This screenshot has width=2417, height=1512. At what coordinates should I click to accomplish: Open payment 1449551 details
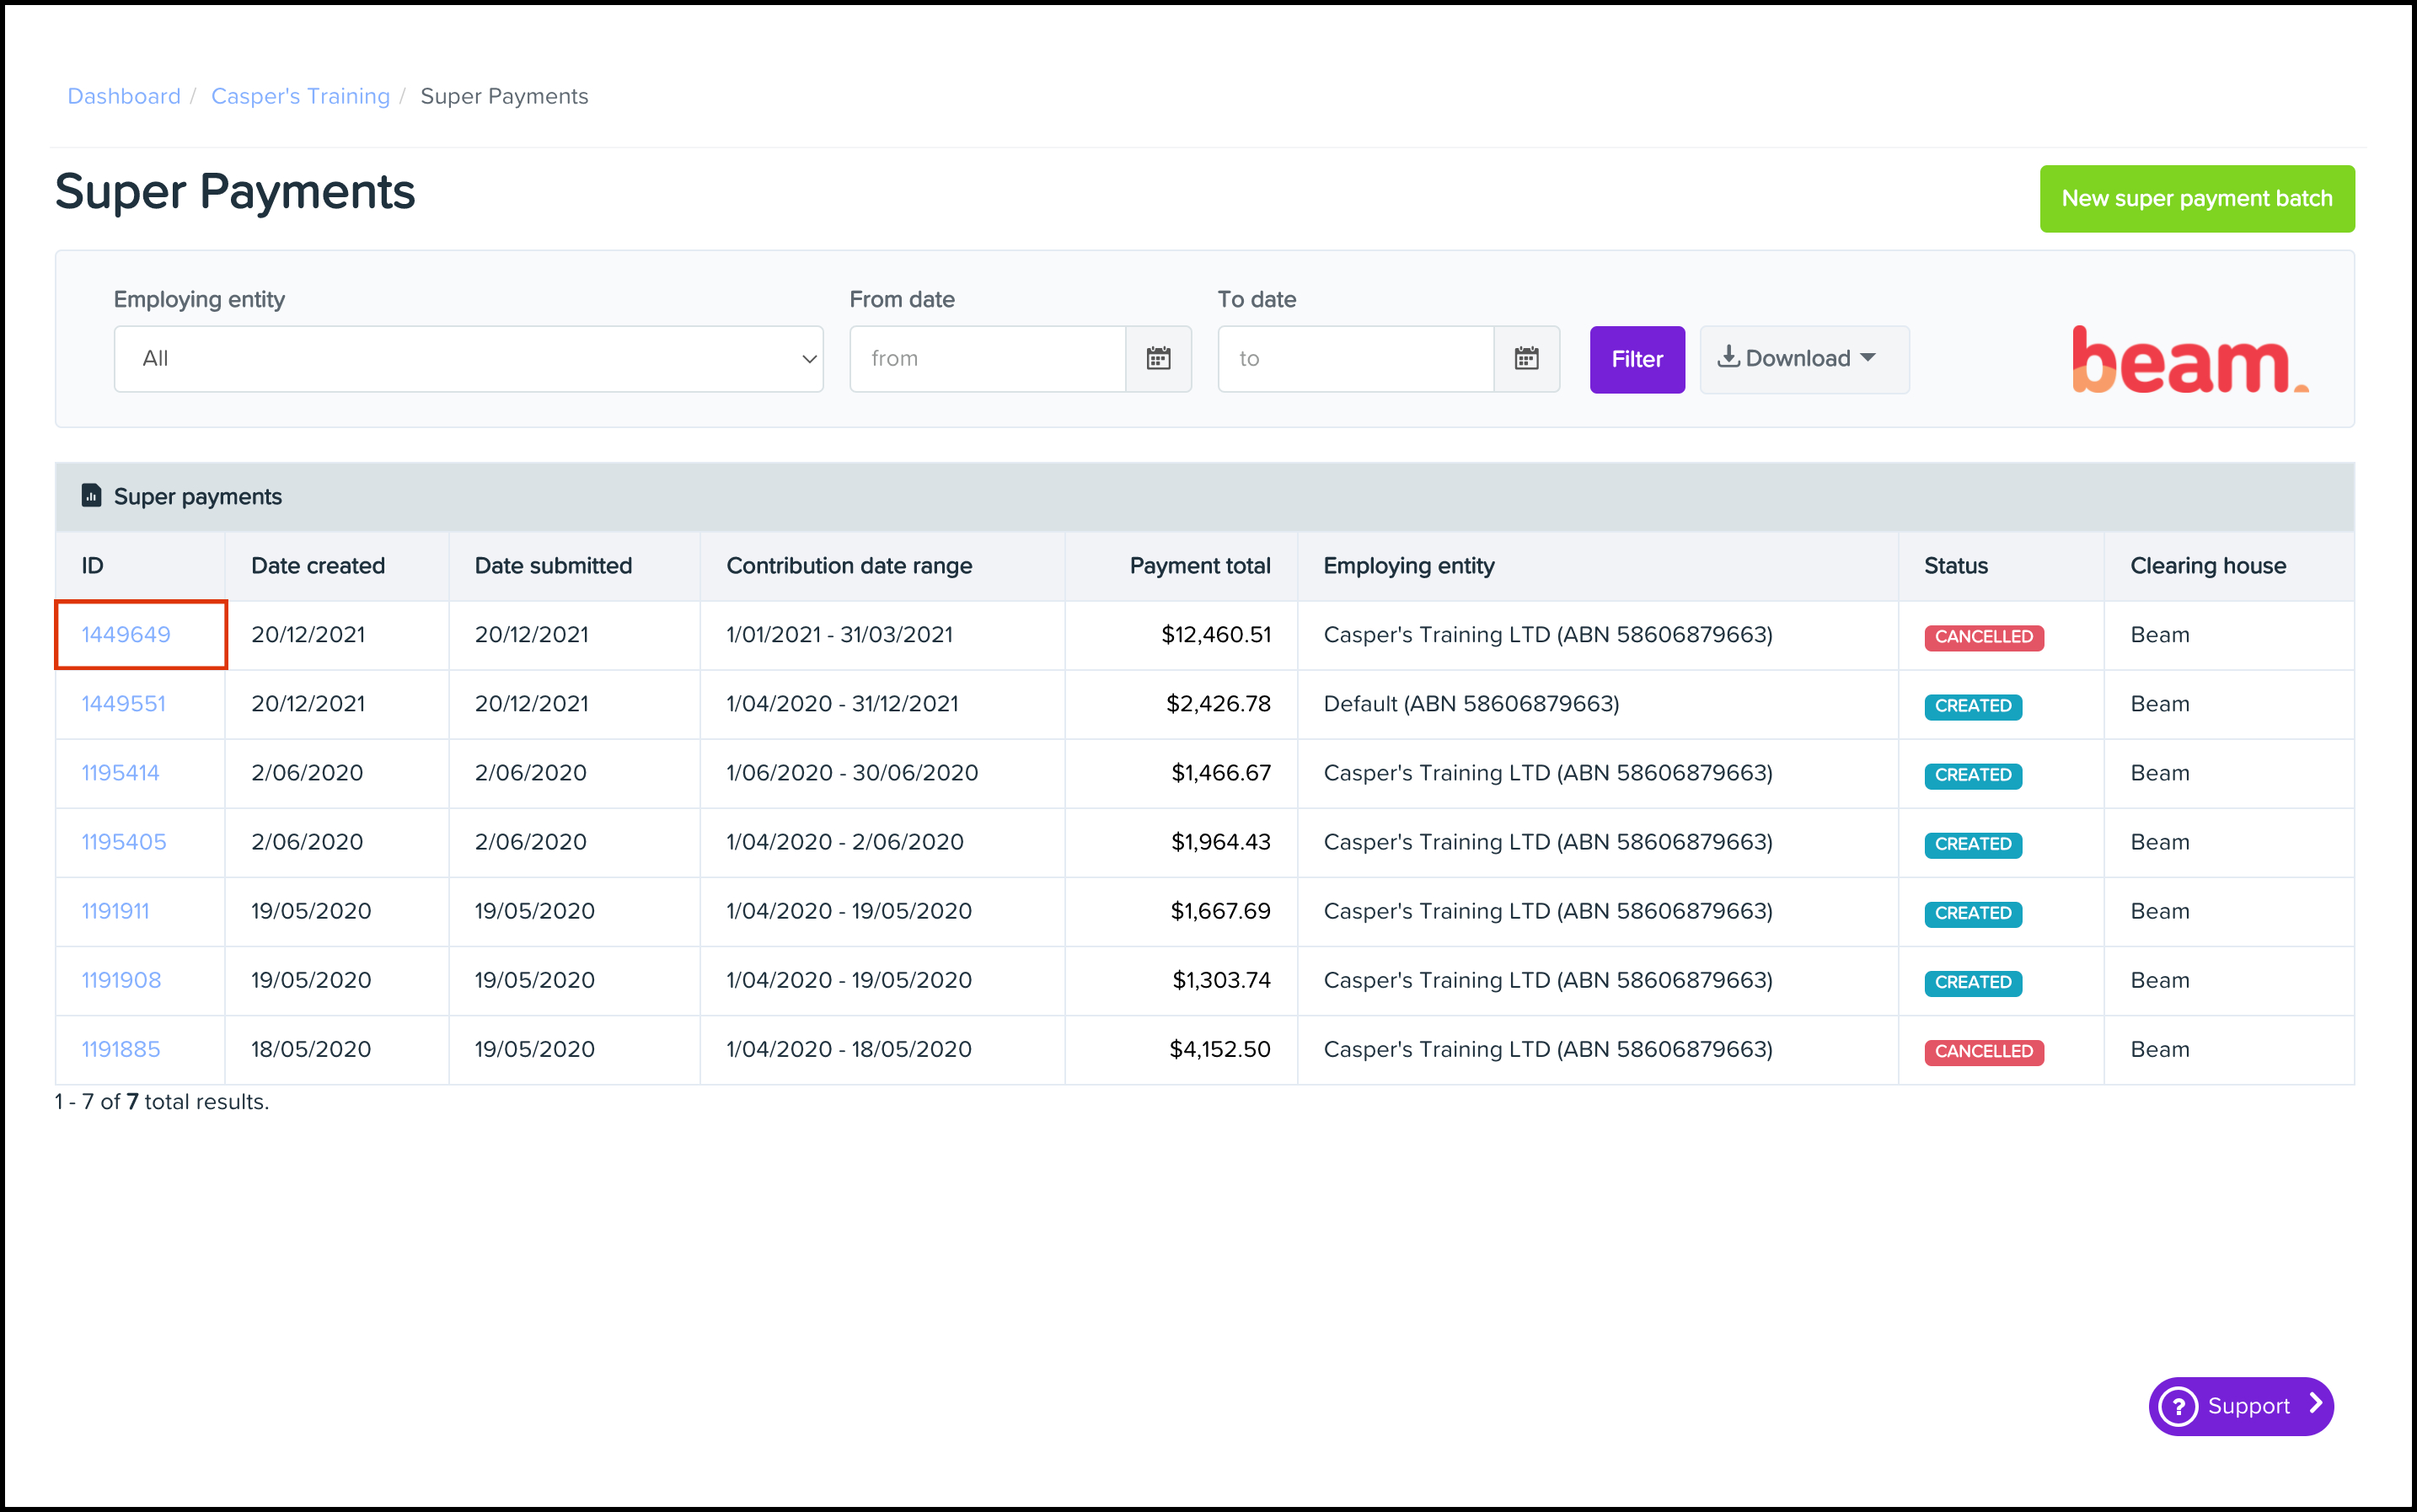(122, 703)
